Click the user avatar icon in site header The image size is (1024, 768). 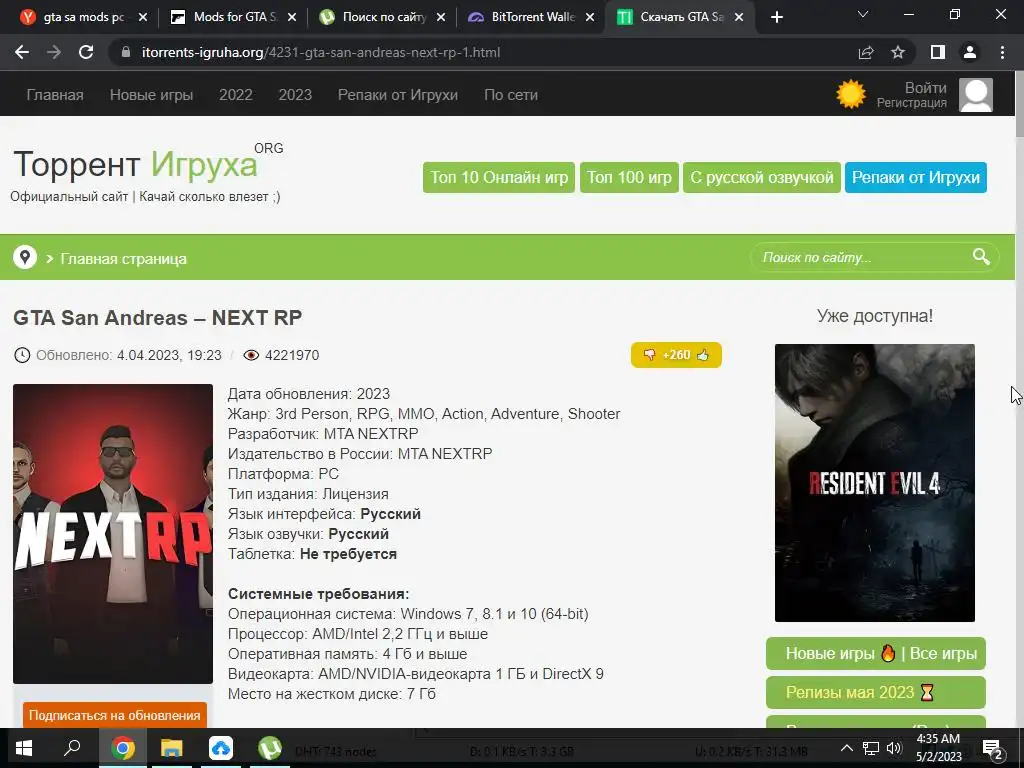pyautogui.click(x=976, y=95)
